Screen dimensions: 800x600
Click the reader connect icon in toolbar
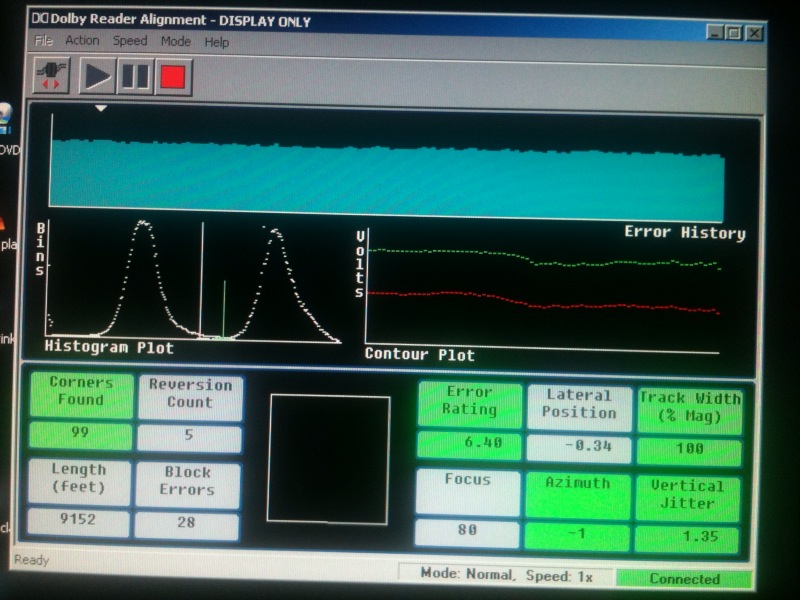pyautogui.click(x=50, y=77)
